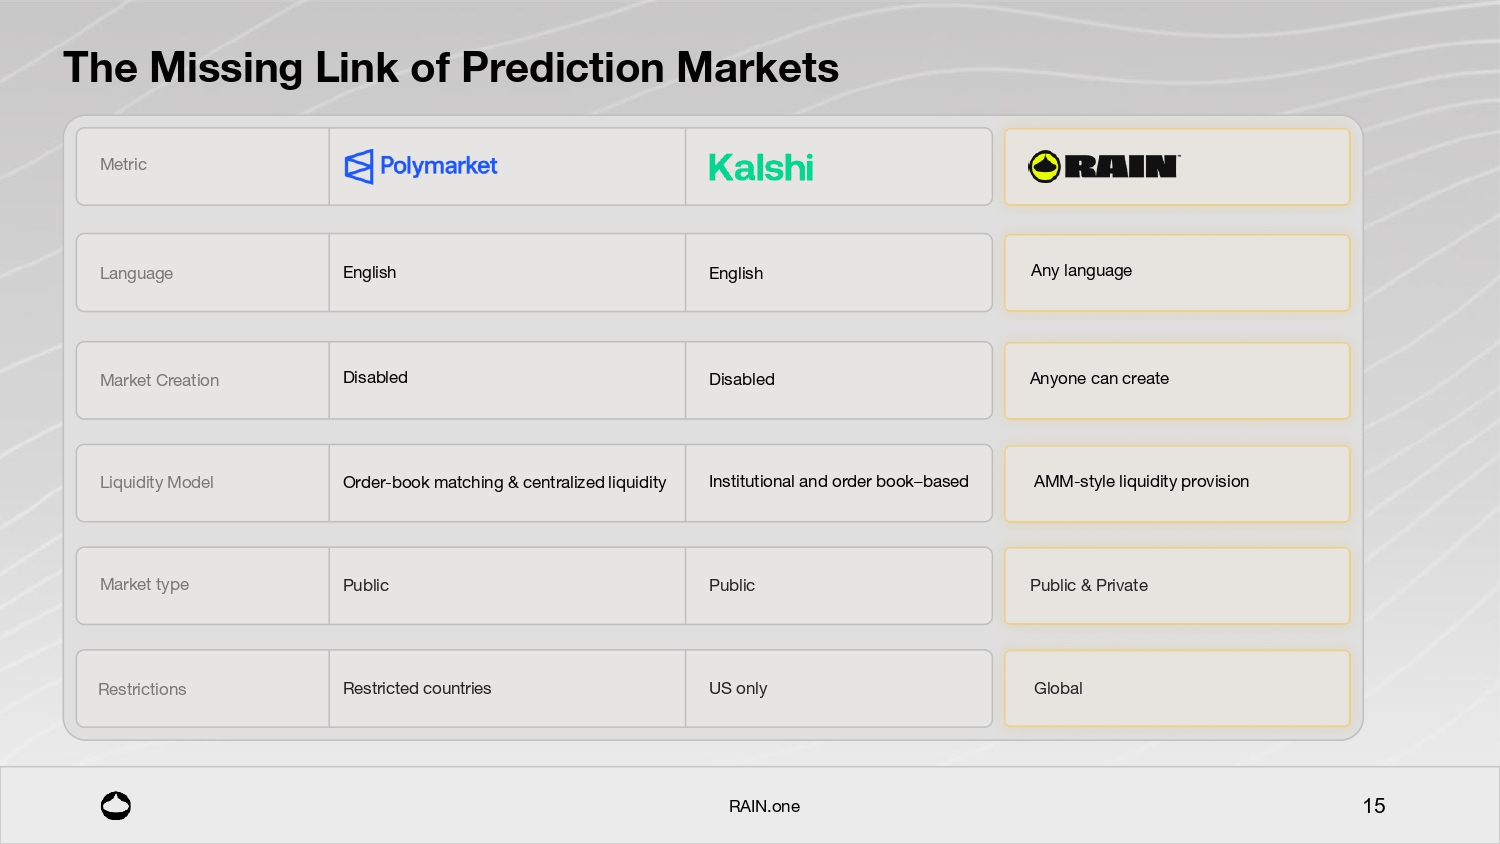Click the RAIN footer logo icon
The width and height of the screenshot is (1500, 844).
116,806
